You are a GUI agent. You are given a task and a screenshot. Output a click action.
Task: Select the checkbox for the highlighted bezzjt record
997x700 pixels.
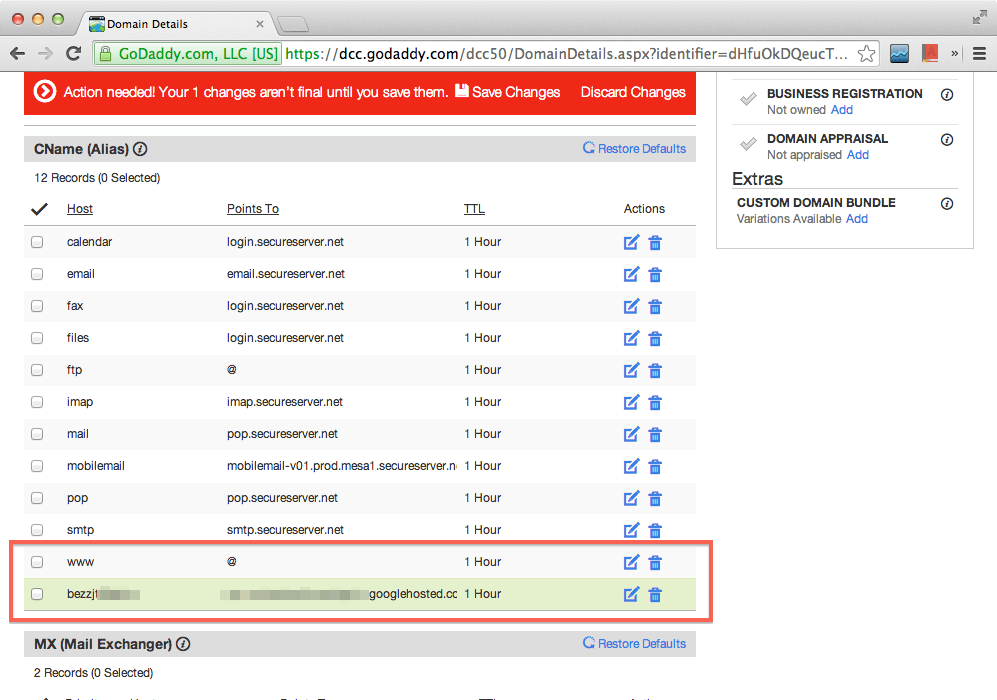[x=37, y=594]
